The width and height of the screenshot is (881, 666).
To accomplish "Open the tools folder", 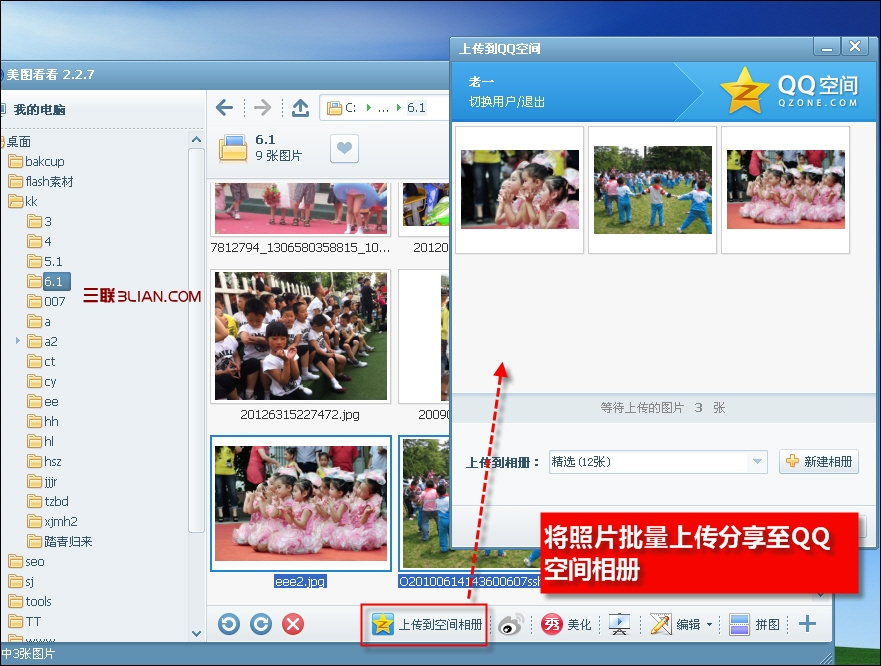I will 30,601.
